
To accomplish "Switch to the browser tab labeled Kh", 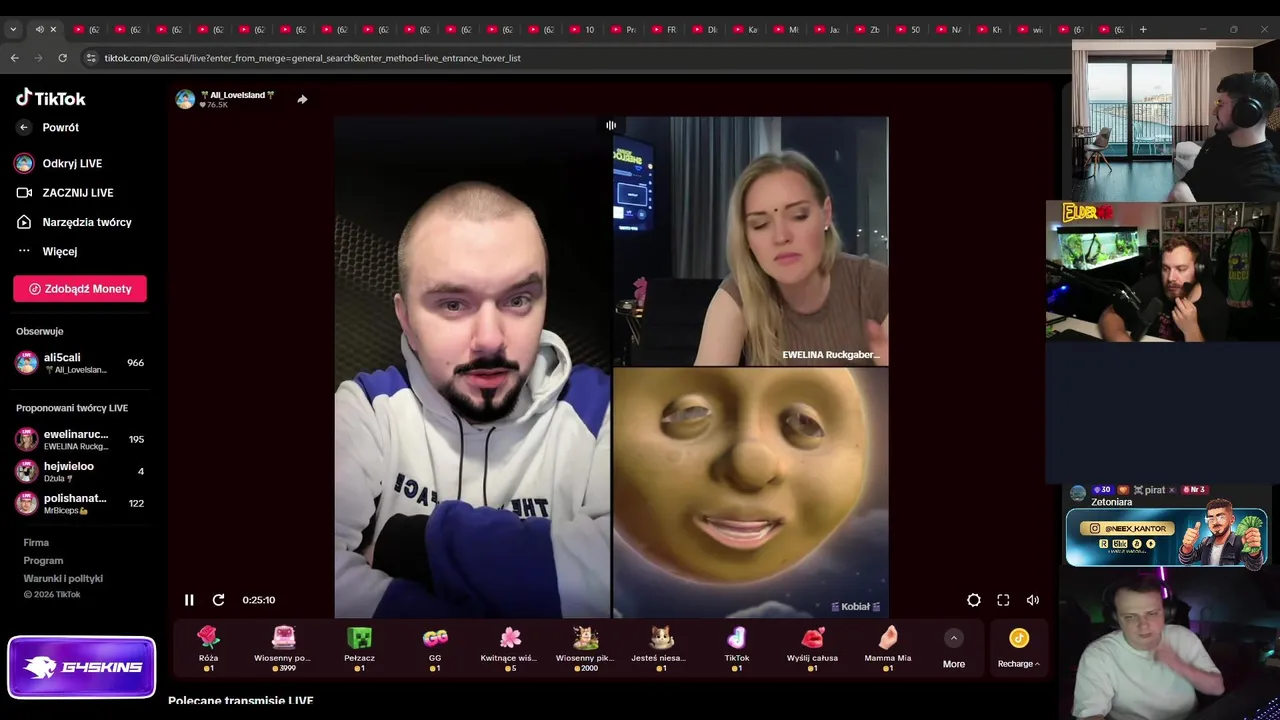I will tap(990, 30).
